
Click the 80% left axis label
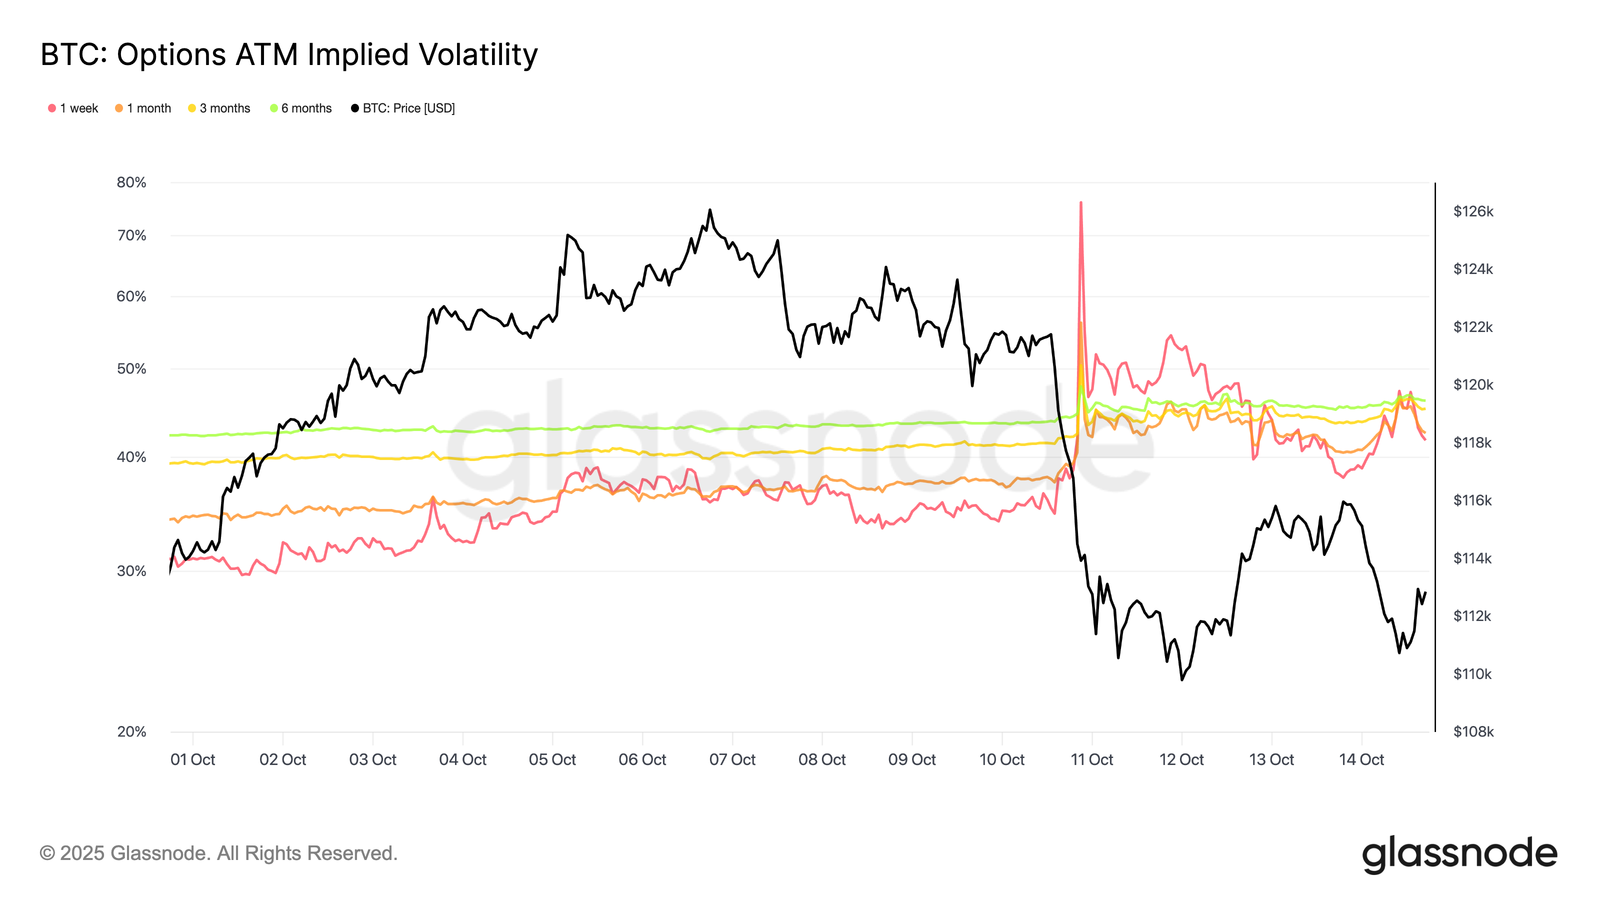[x=131, y=182]
